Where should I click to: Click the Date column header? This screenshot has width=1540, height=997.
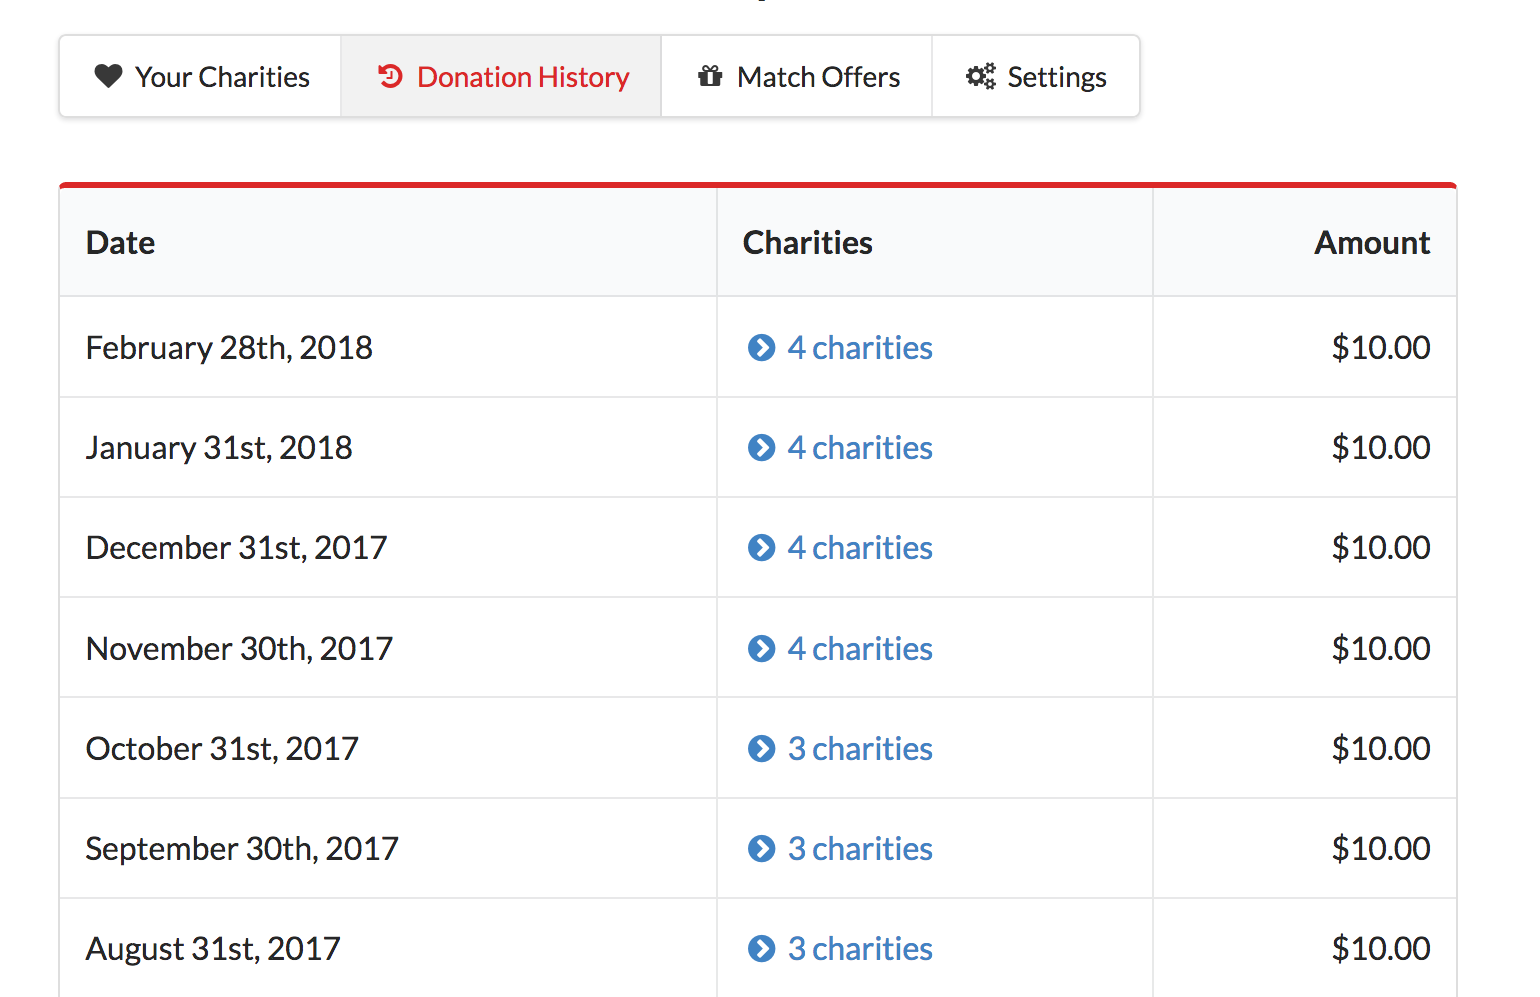coord(120,242)
